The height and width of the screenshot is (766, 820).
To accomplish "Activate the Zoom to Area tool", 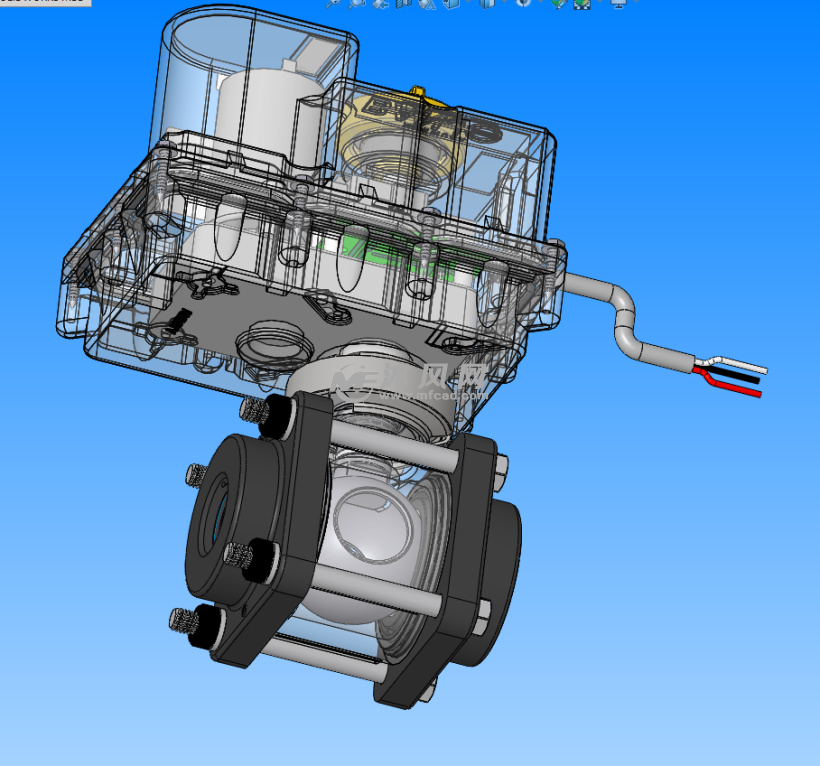I will (358, 3).
